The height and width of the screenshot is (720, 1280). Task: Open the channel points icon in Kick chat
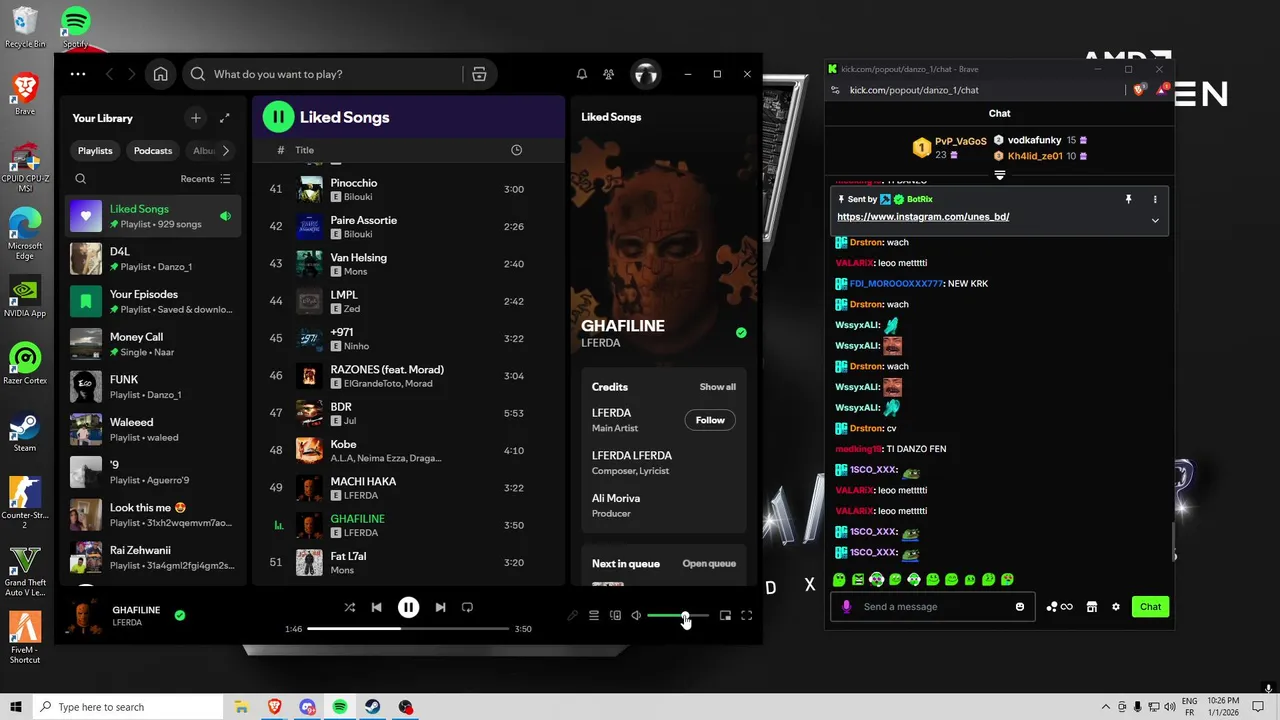(1059, 607)
